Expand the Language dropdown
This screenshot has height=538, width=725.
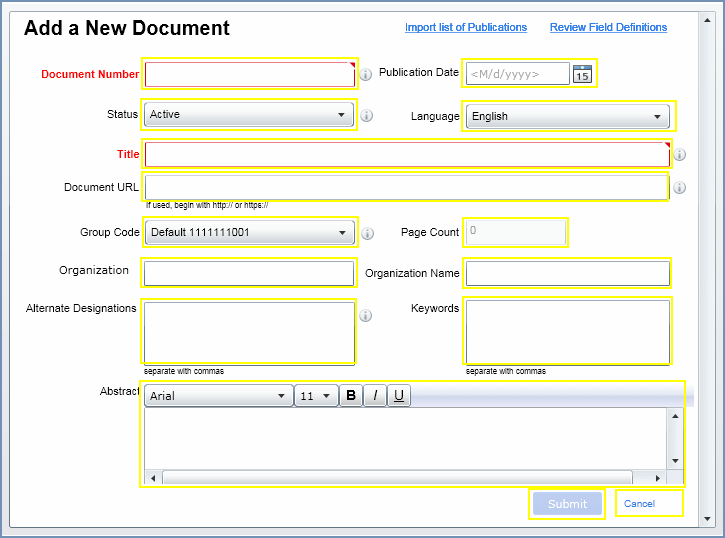coord(567,116)
